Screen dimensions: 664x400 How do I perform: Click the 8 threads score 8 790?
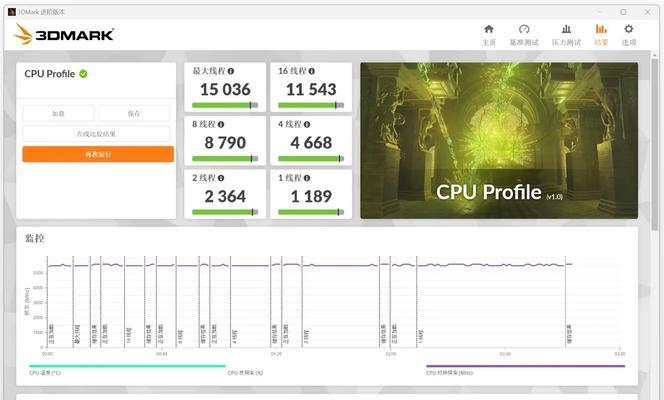click(225, 143)
